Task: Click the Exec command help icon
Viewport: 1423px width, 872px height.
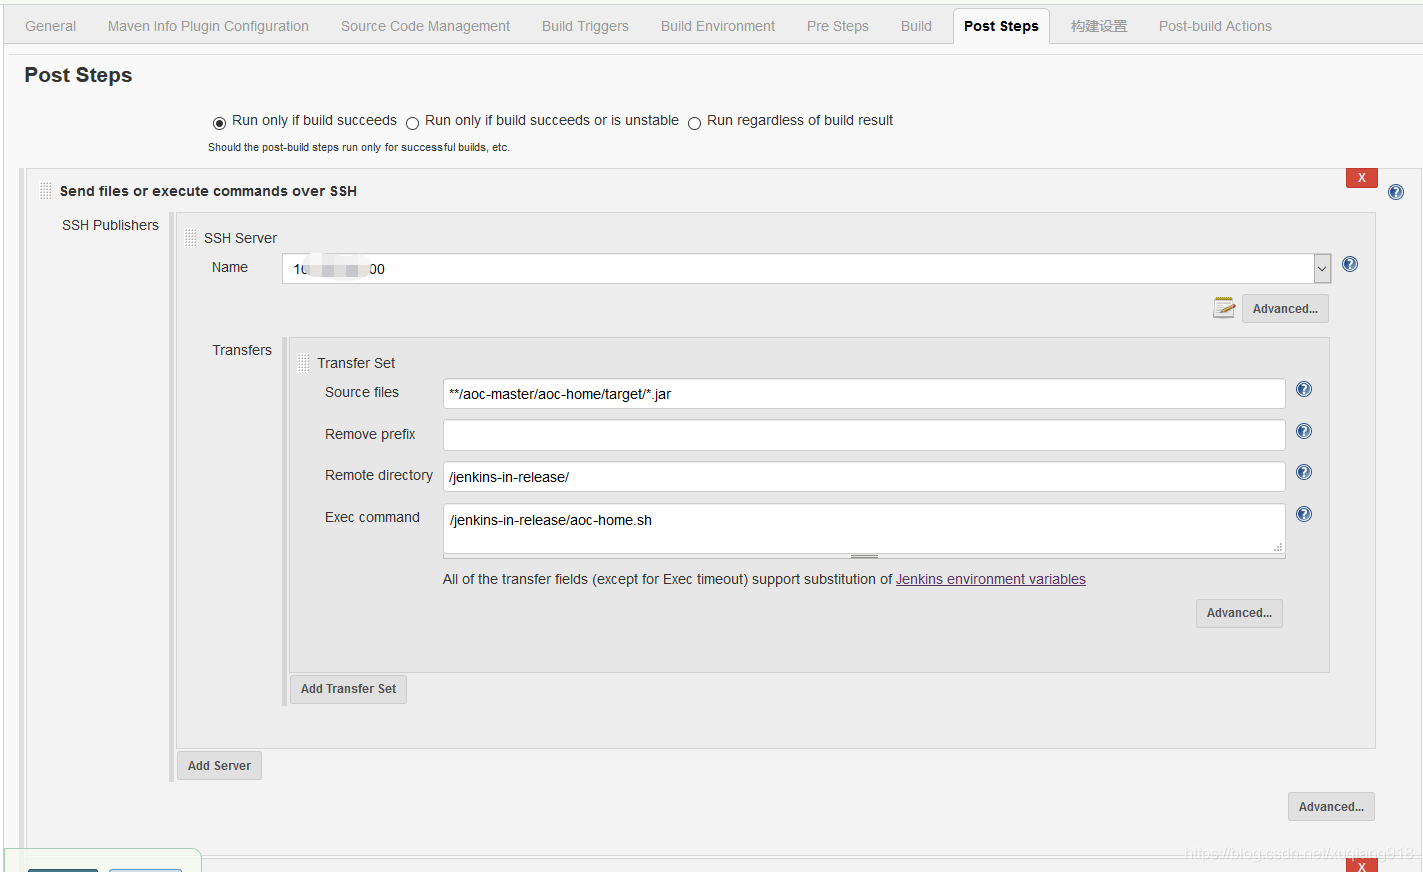Action: click(x=1304, y=515)
